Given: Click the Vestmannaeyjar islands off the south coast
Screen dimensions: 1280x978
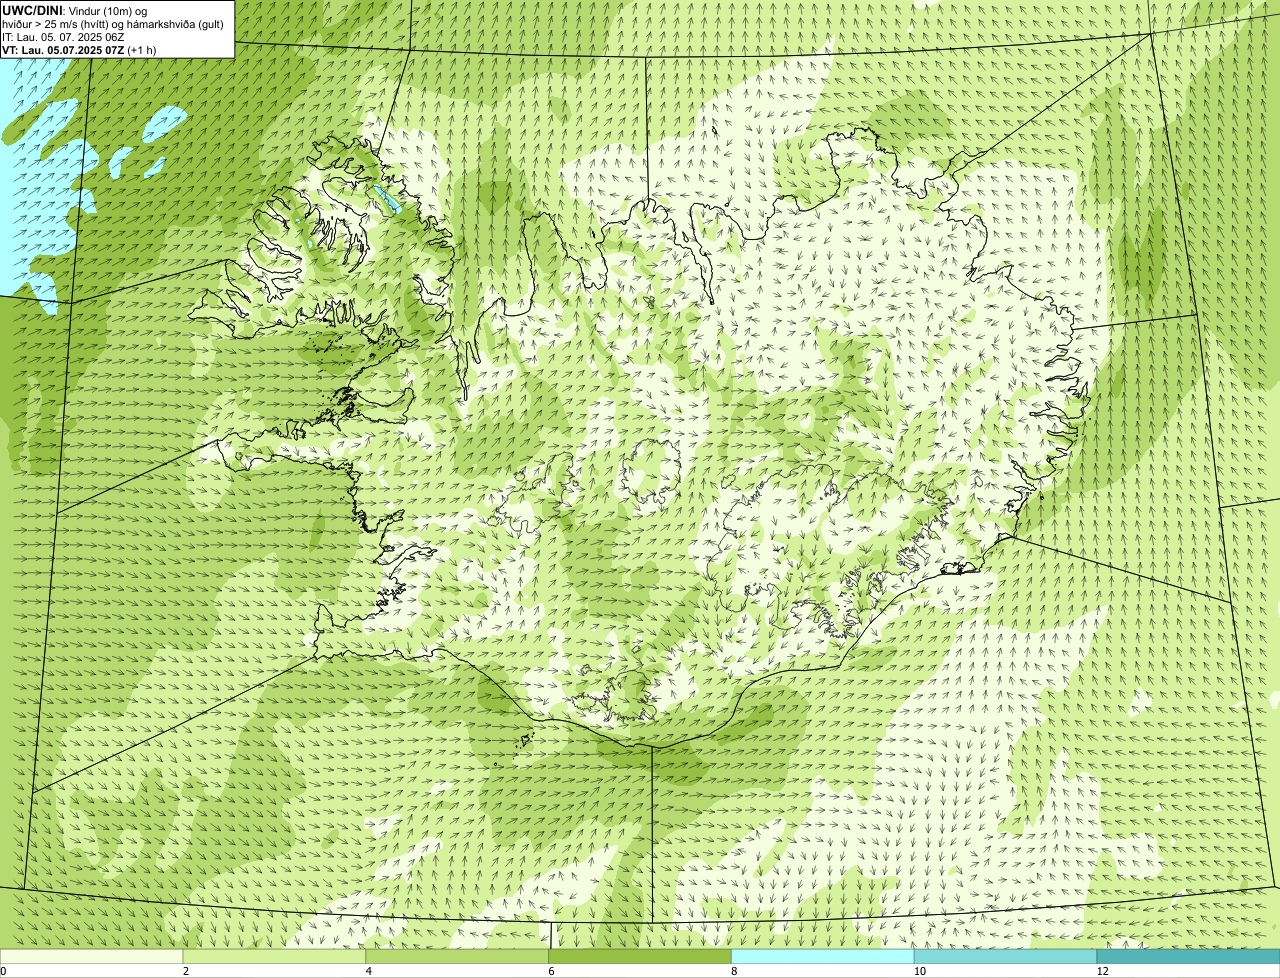Looking at the screenshot, I should (525, 741).
